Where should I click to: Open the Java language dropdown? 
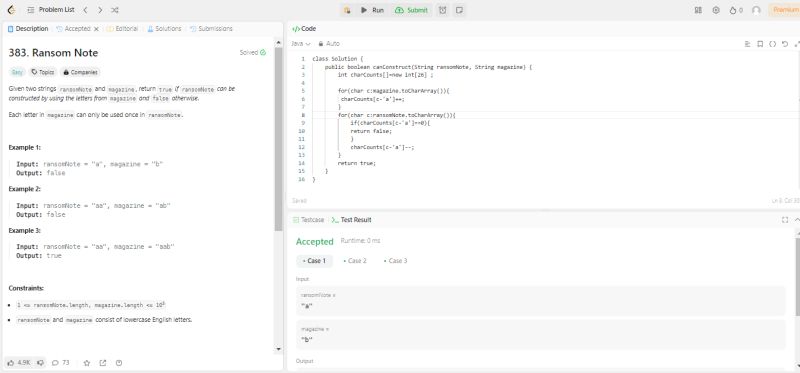point(301,44)
